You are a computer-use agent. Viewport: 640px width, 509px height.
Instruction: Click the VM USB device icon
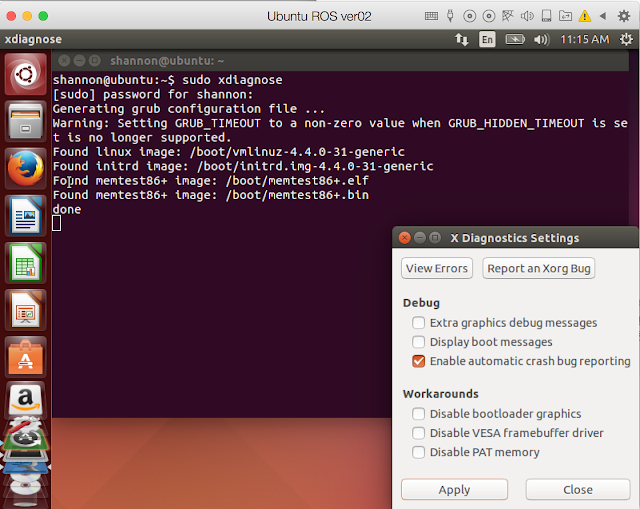450,16
